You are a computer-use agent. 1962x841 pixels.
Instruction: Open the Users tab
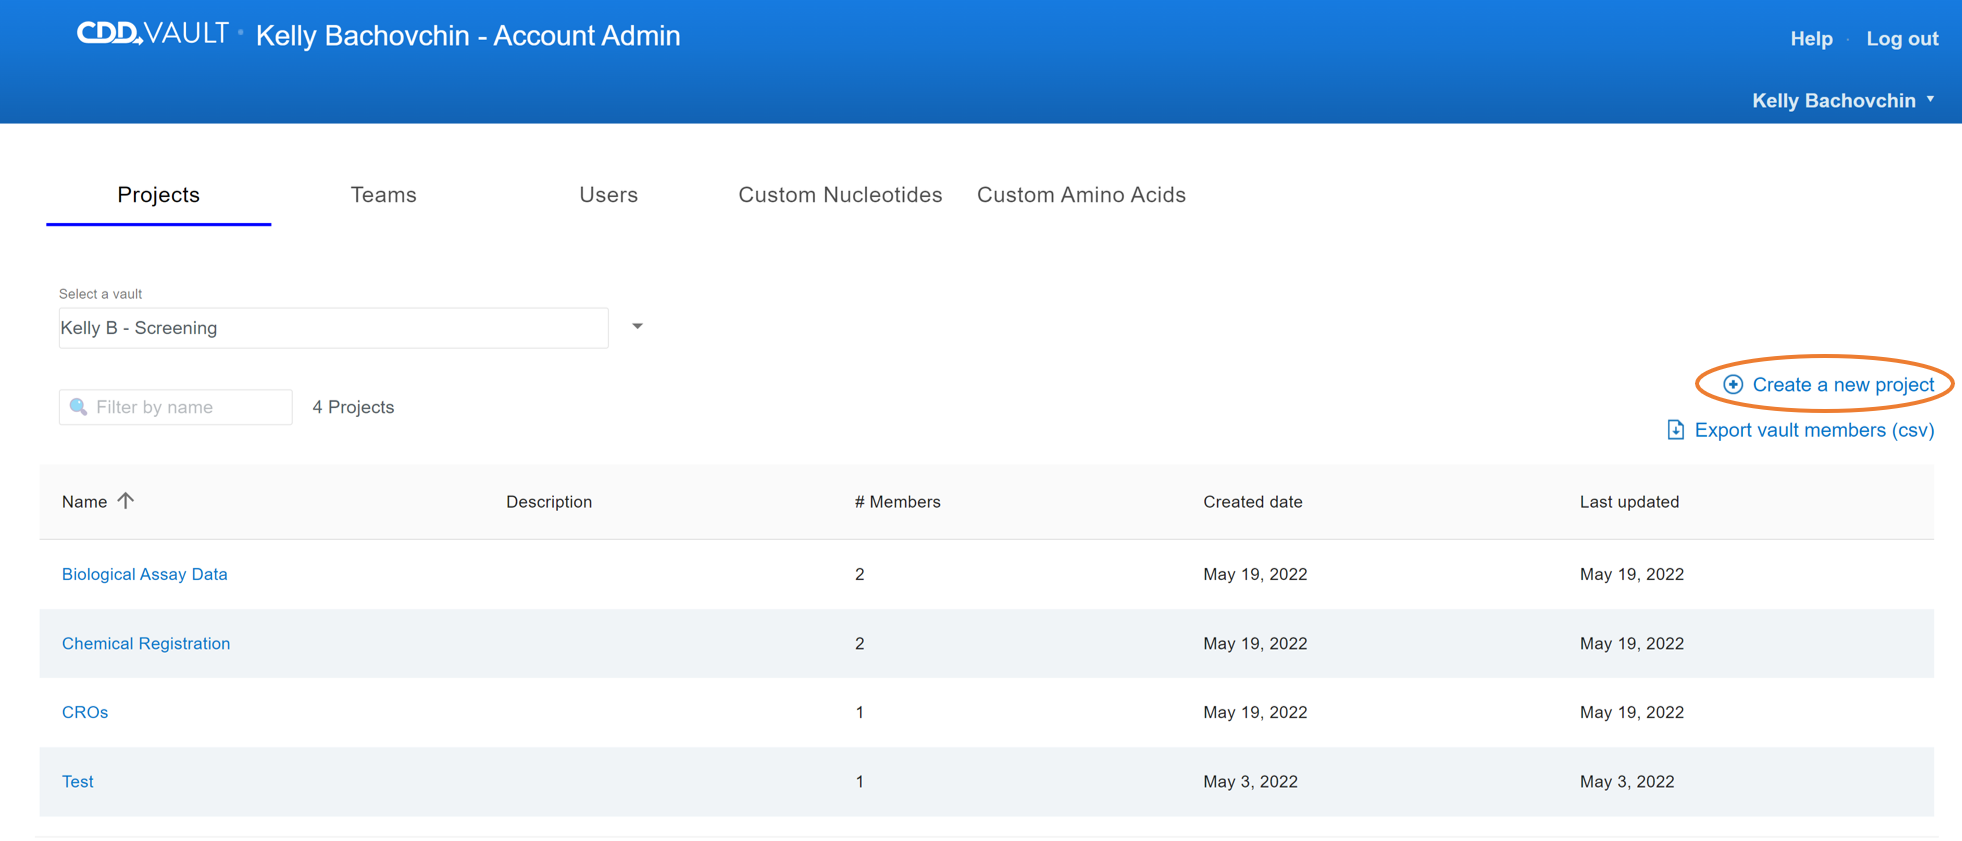click(609, 195)
